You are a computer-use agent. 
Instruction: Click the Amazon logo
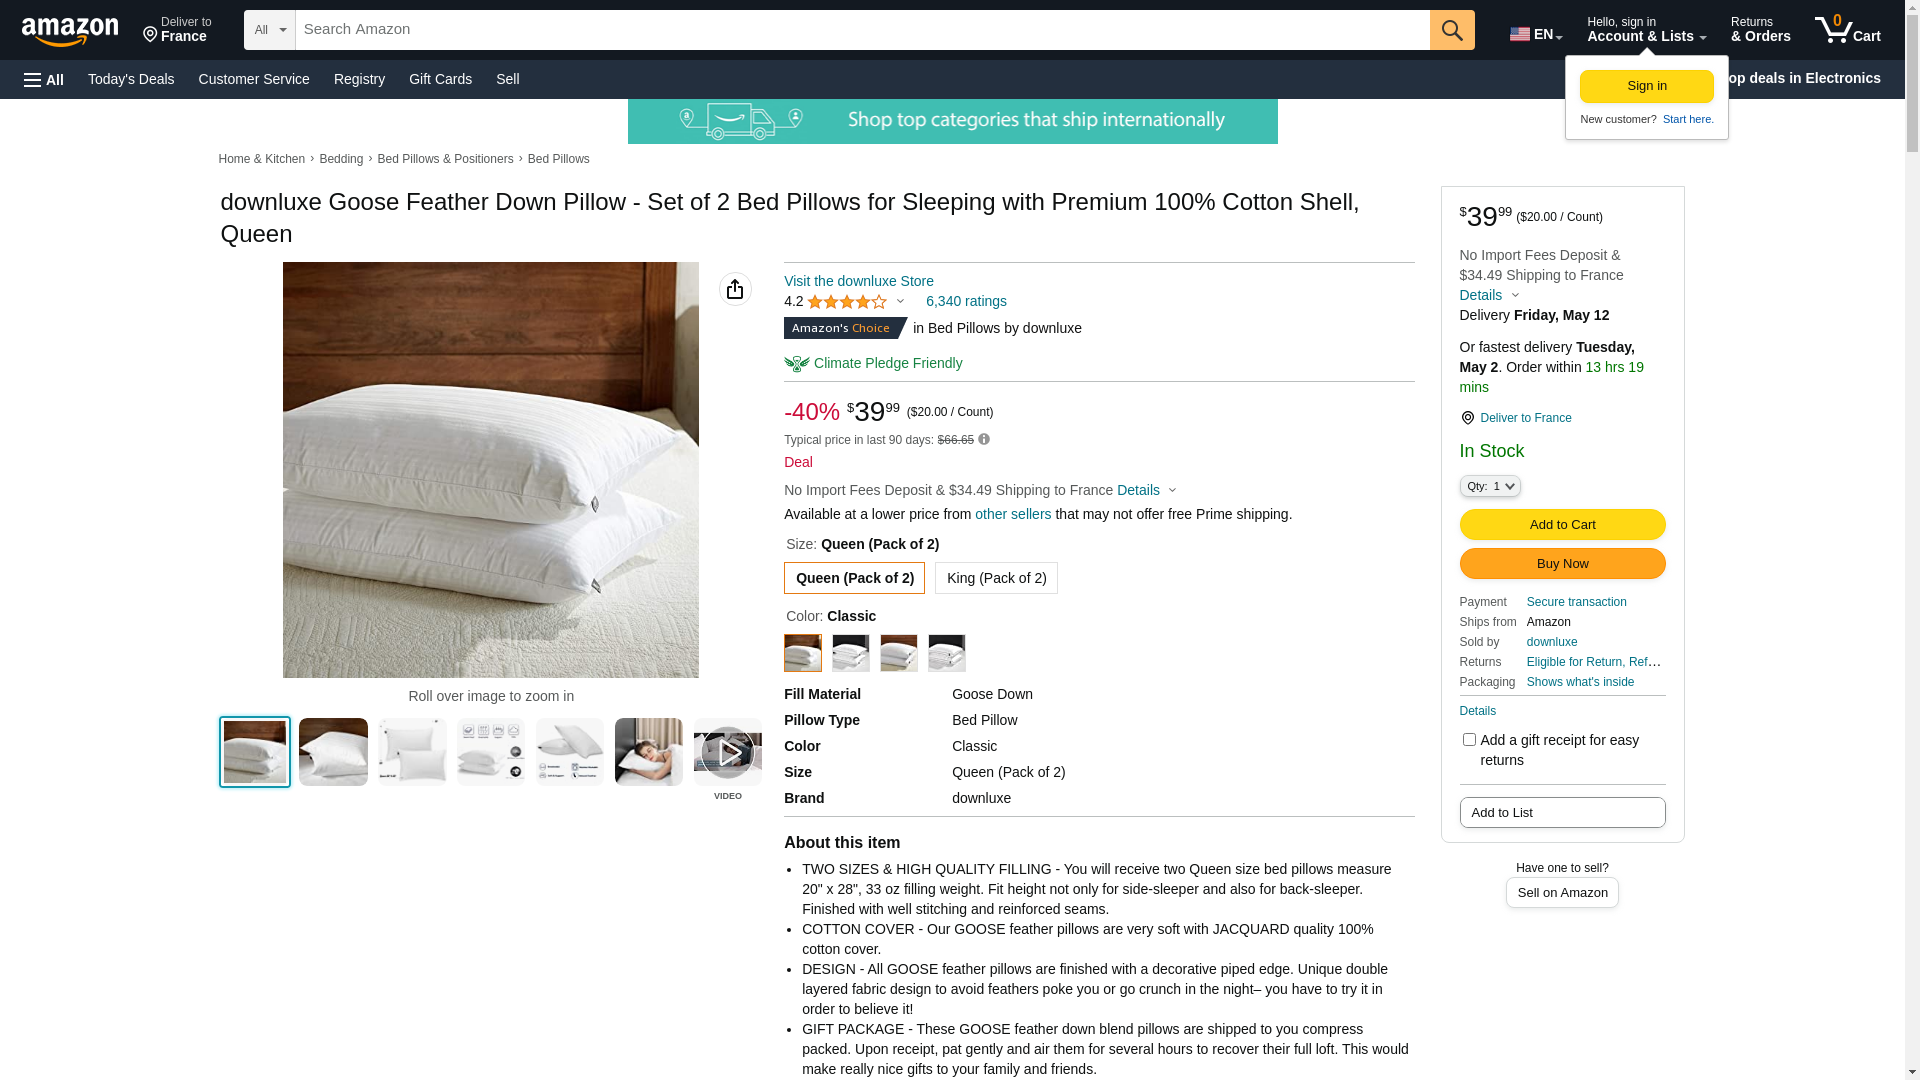coord(70,31)
